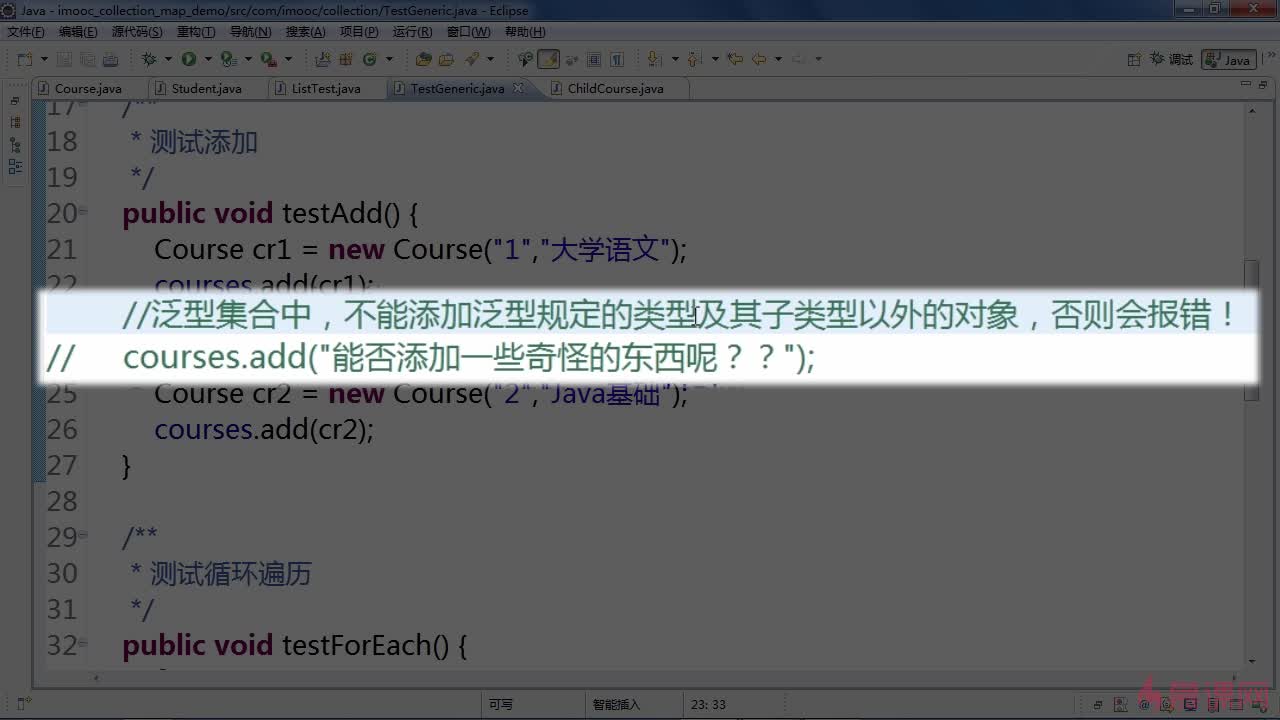The width and height of the screenshot is (1280, 720).
Task: Launch Debug with the bug icon
Action: coord(149,59)
